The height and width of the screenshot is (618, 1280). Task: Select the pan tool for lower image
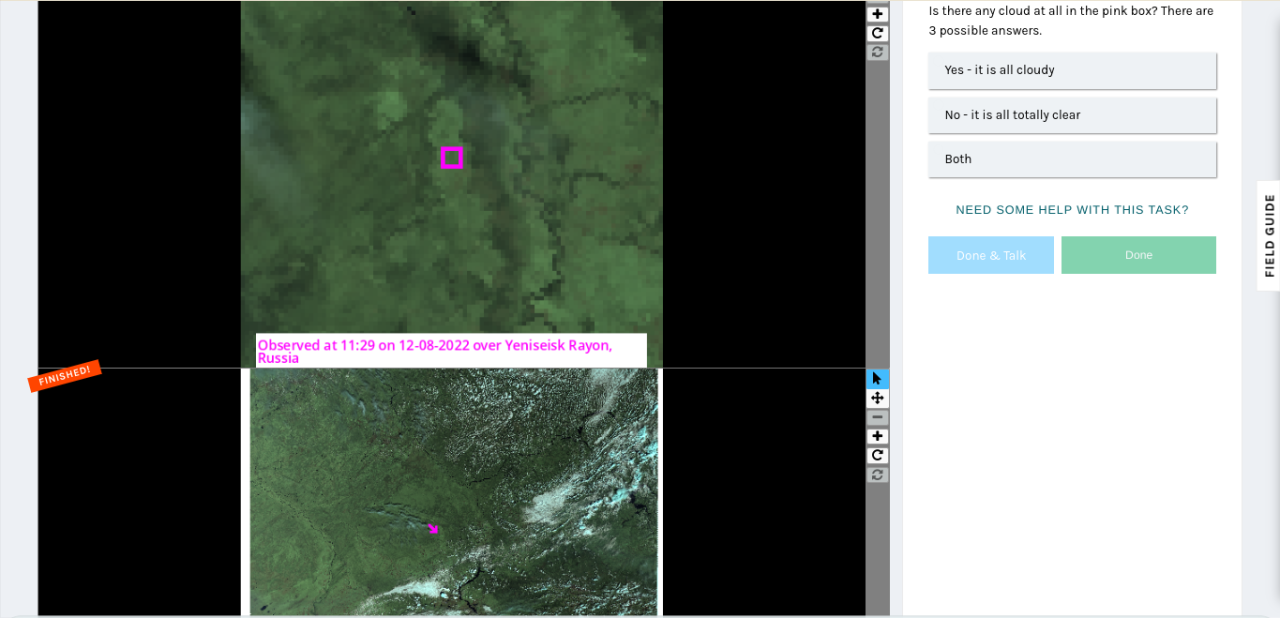click(877, 398)
